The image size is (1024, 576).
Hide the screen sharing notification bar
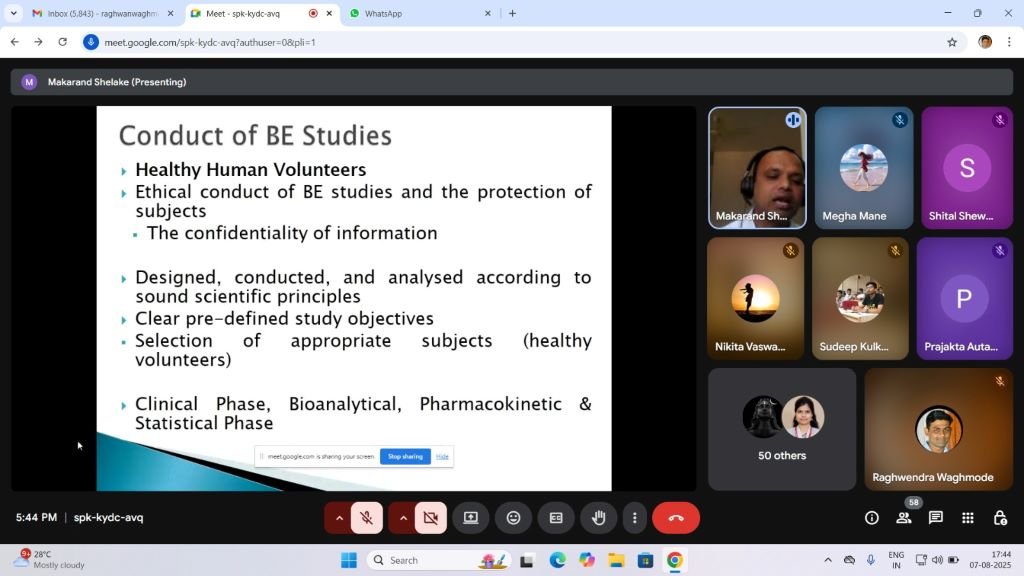tap(442, 456)
